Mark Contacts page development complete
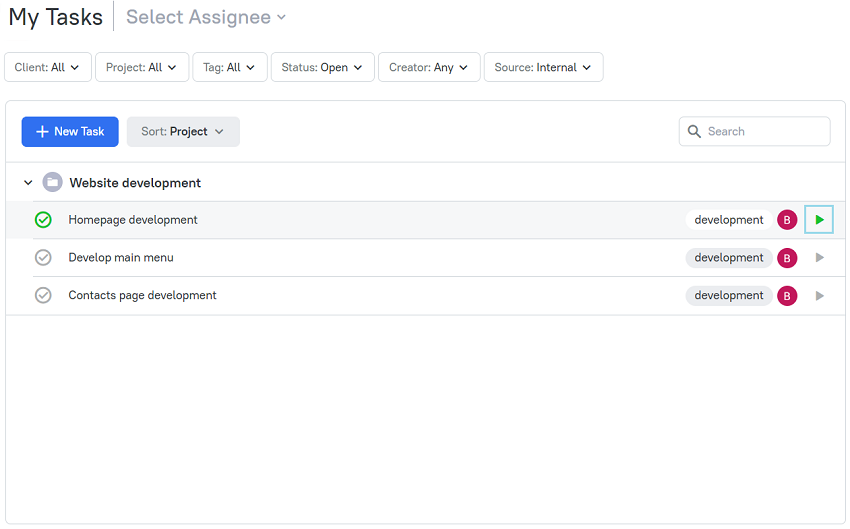 [x=43, y=295]
